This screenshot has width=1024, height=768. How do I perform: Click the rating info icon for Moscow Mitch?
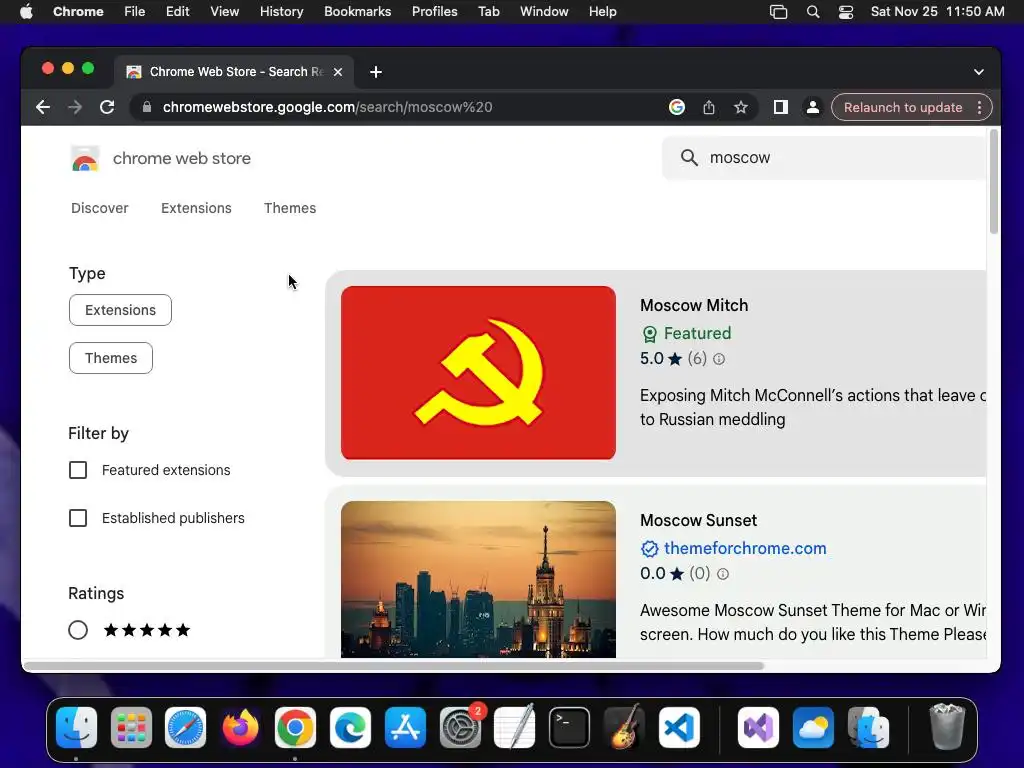[x=718, y=359]
